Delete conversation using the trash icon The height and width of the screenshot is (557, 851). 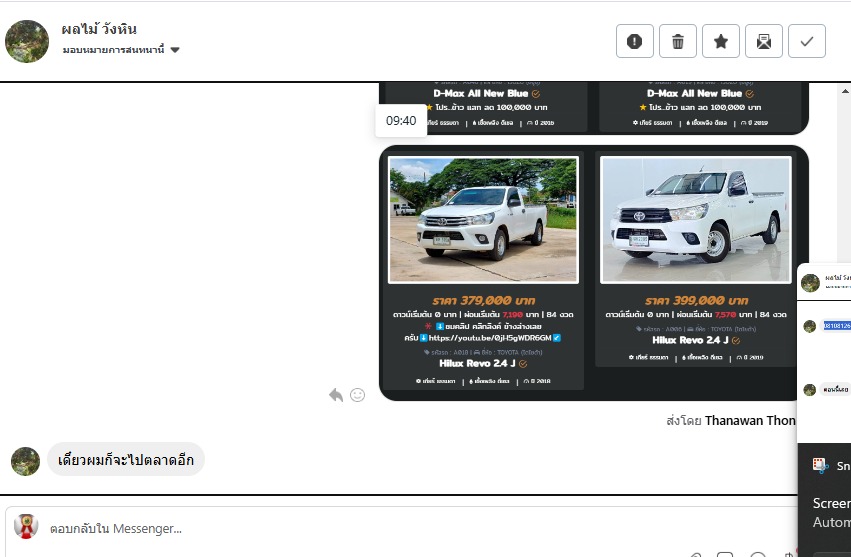tap(677, 41)
